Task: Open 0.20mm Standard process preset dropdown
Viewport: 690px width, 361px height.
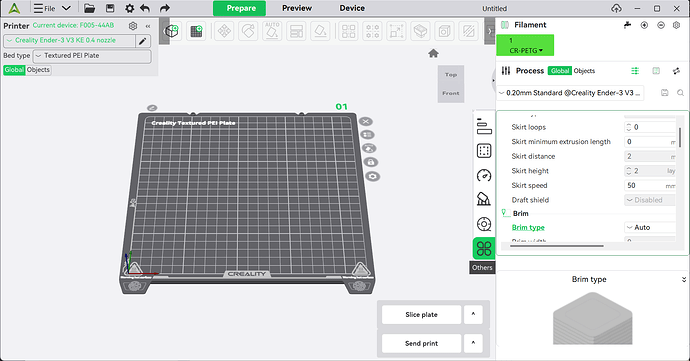Action: coord(570,93)
